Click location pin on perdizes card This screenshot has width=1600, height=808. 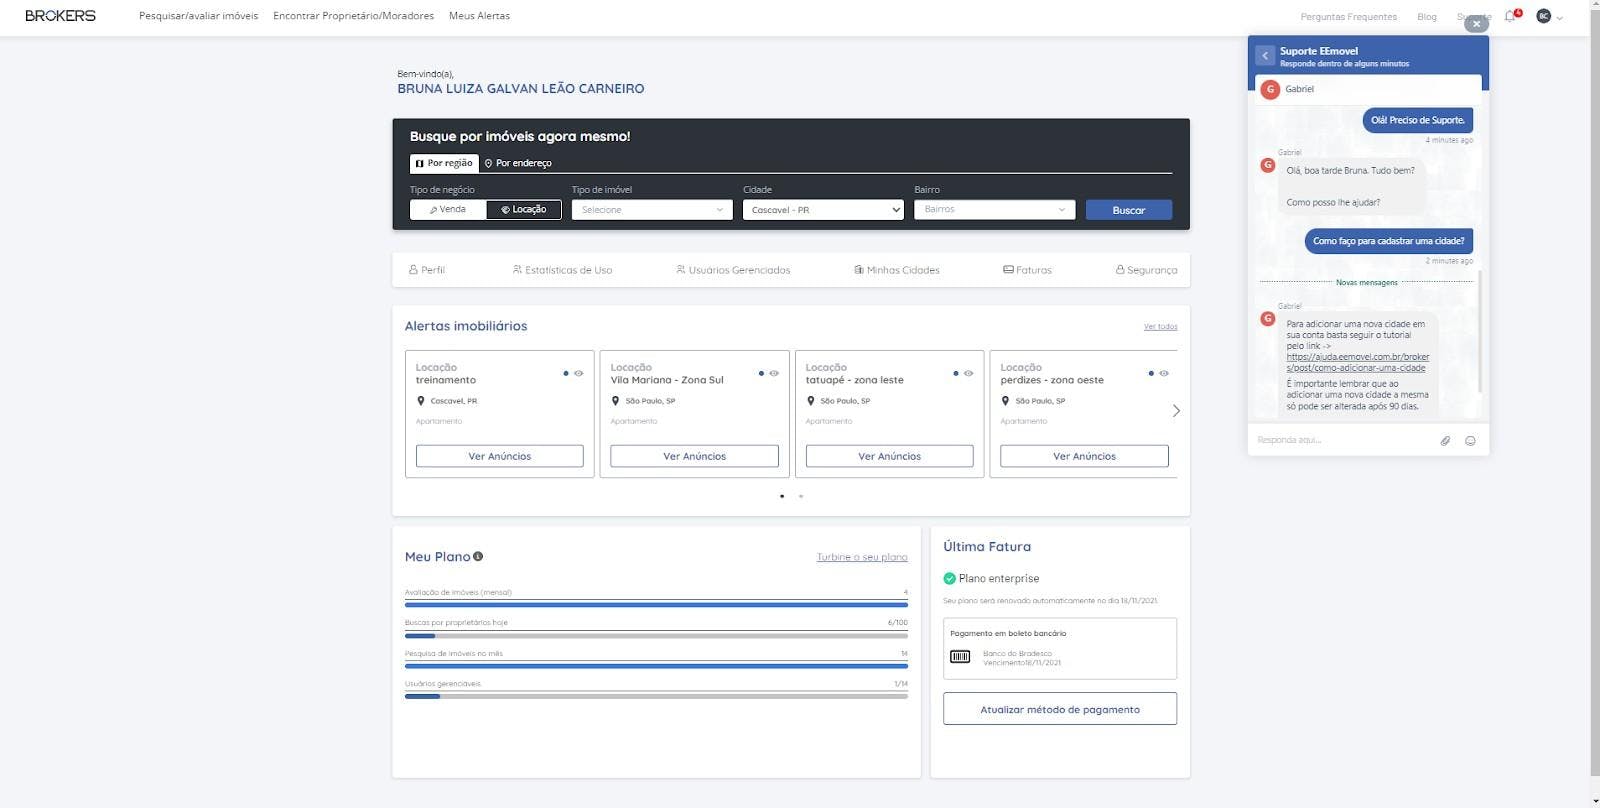(1005, 401)
